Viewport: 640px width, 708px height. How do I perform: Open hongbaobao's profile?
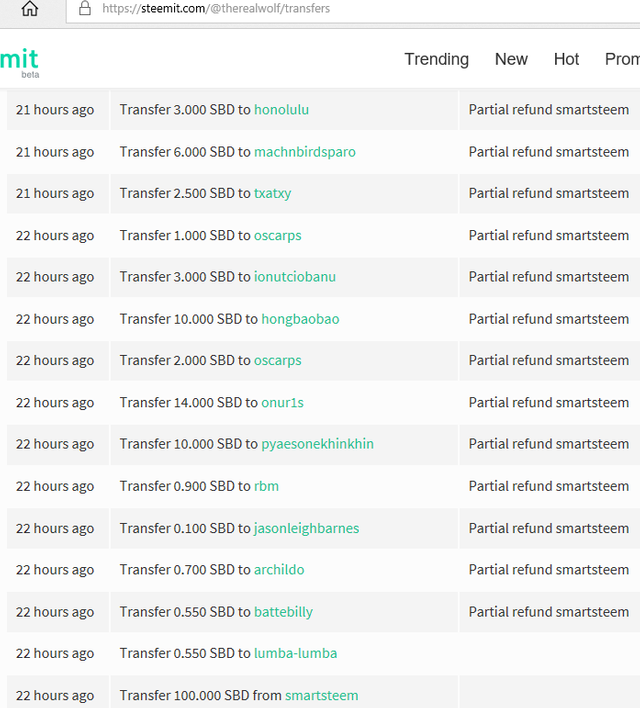click(x=300, y=319)
